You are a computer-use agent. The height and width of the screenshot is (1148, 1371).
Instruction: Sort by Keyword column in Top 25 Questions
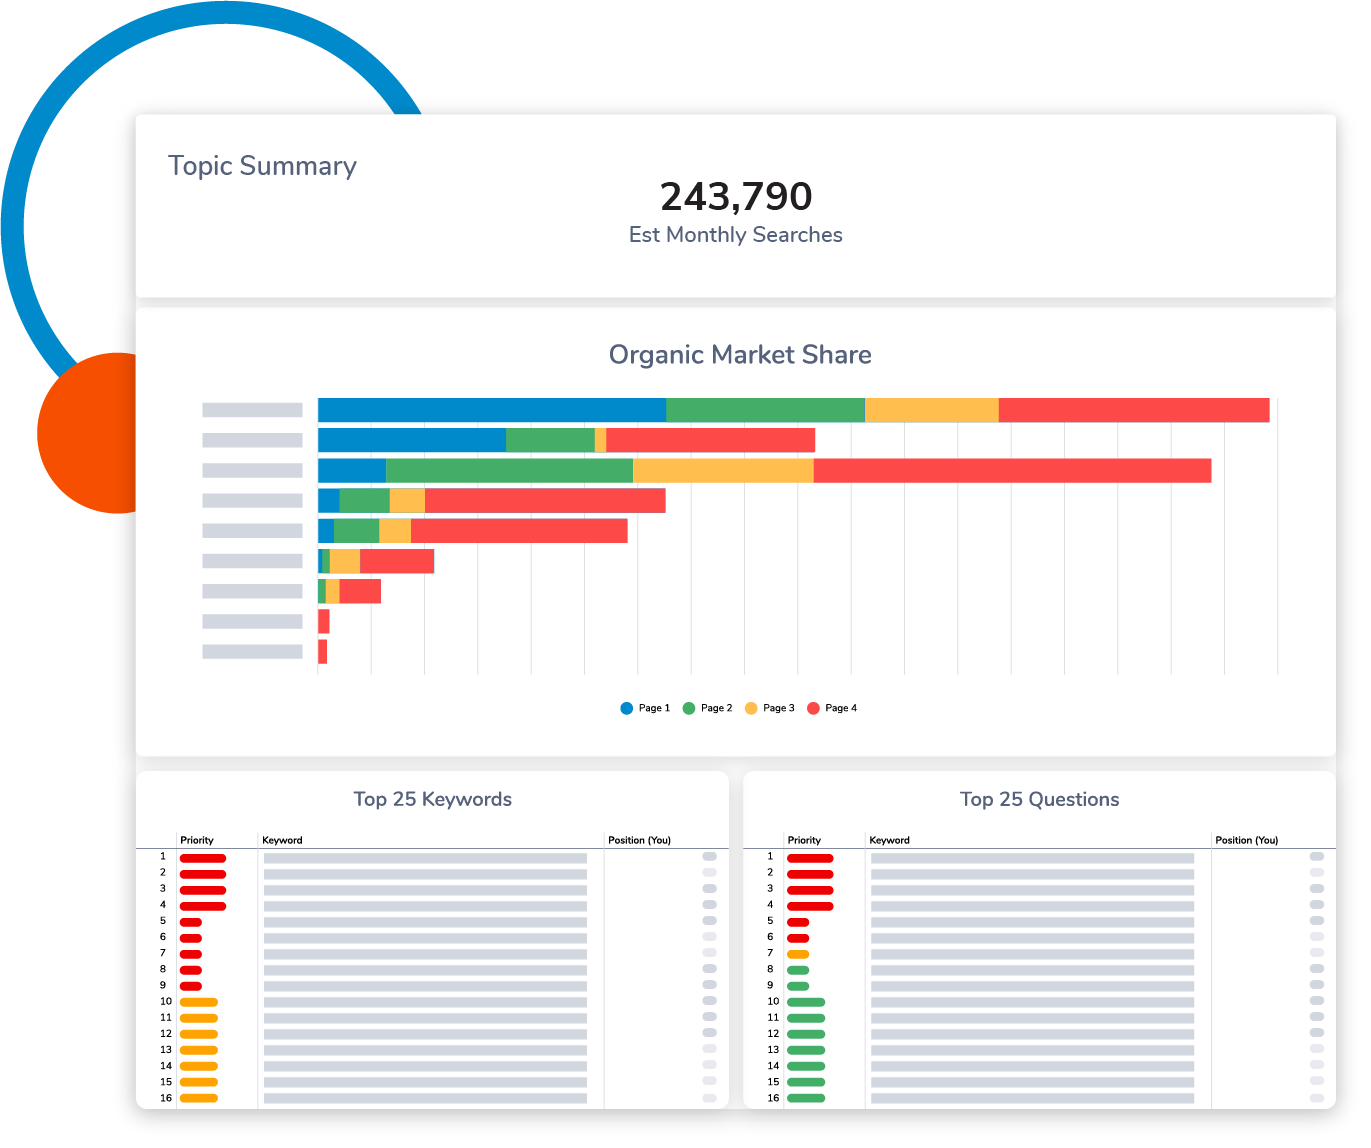coord(889,840)
